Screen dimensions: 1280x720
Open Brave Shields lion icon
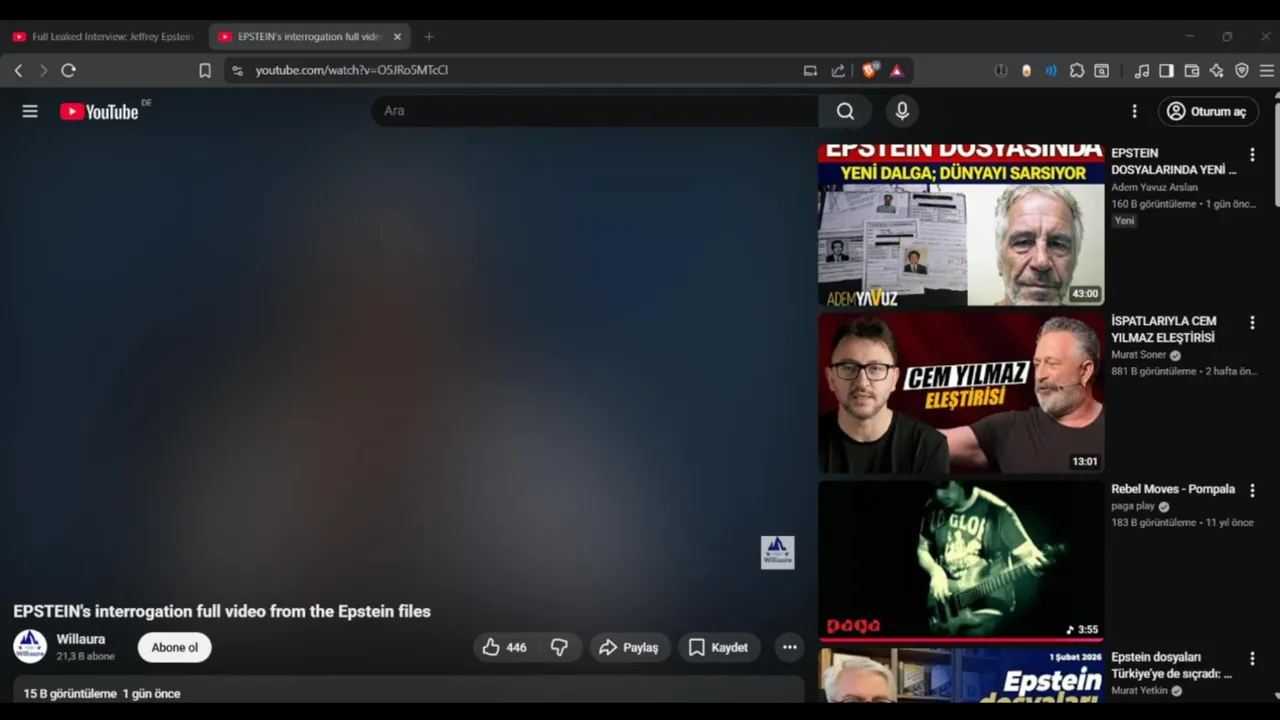[x=869, y=70]
